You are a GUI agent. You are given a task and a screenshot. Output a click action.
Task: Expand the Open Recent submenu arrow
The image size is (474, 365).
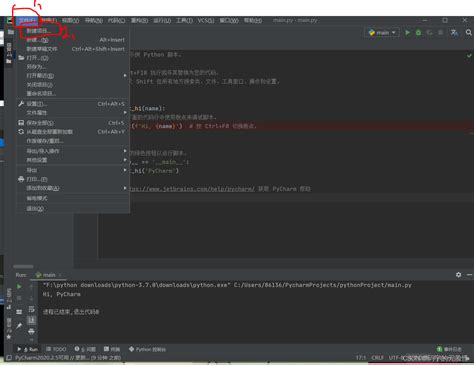point(125,76)
